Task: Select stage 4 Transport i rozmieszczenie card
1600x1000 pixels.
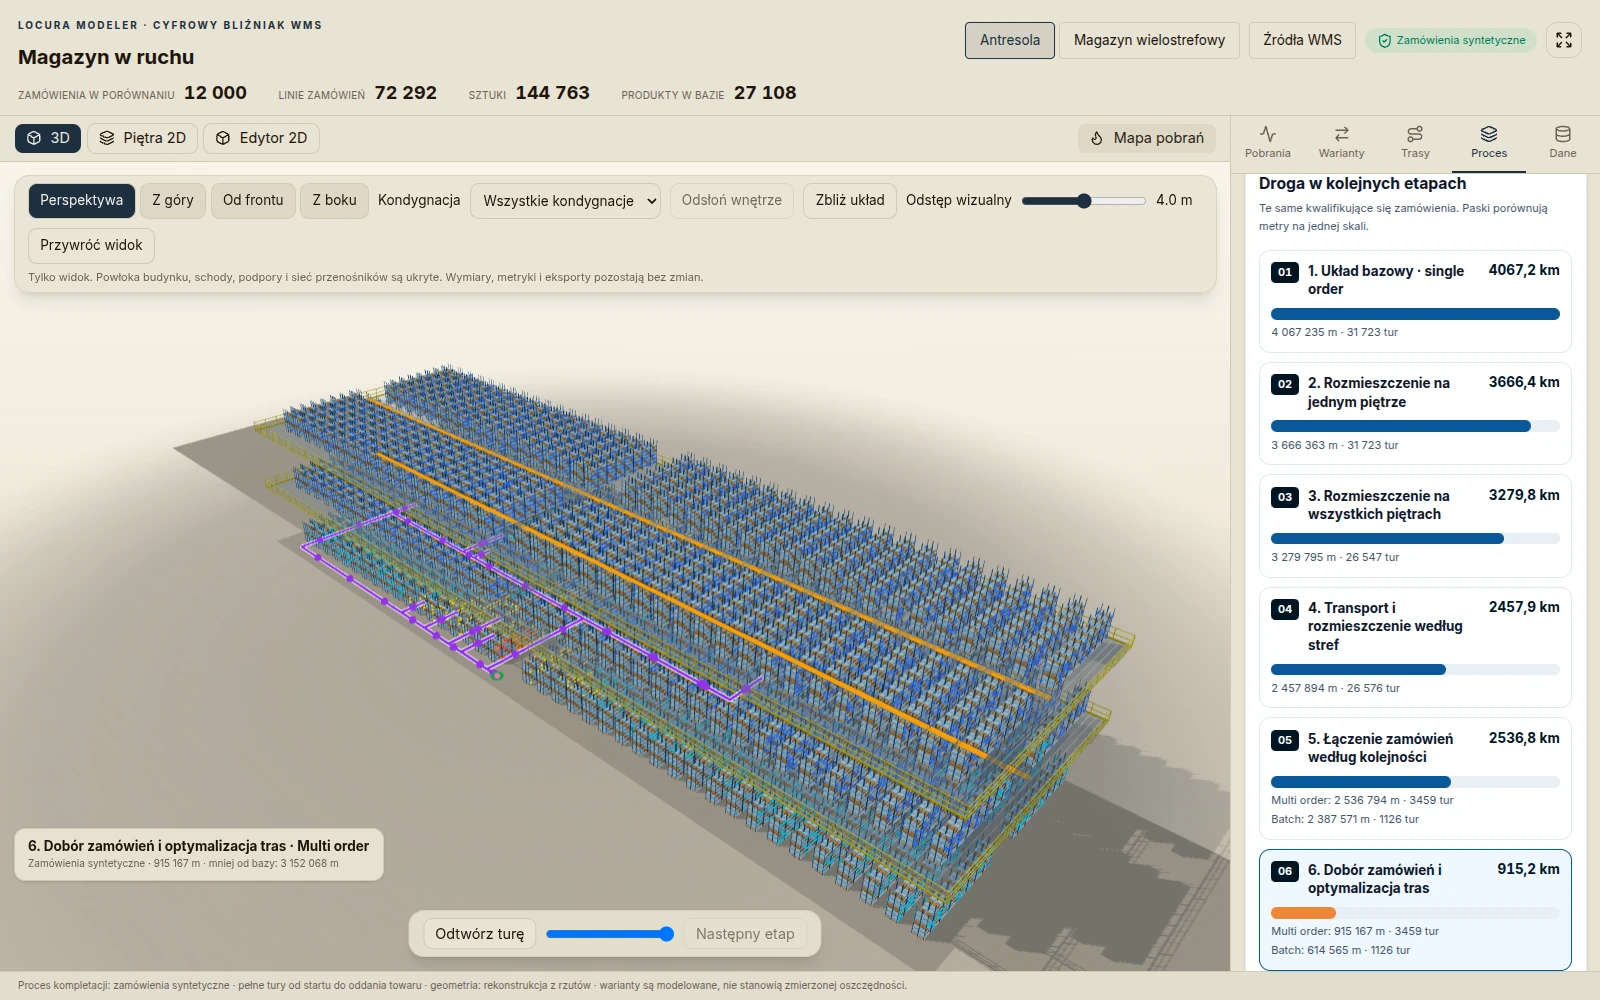Action: (1415, 648)
